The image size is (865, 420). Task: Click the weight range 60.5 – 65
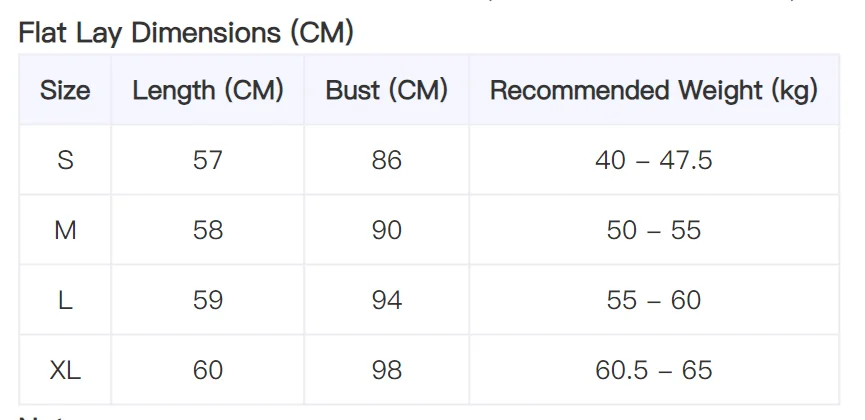click(x=654, y=370)
